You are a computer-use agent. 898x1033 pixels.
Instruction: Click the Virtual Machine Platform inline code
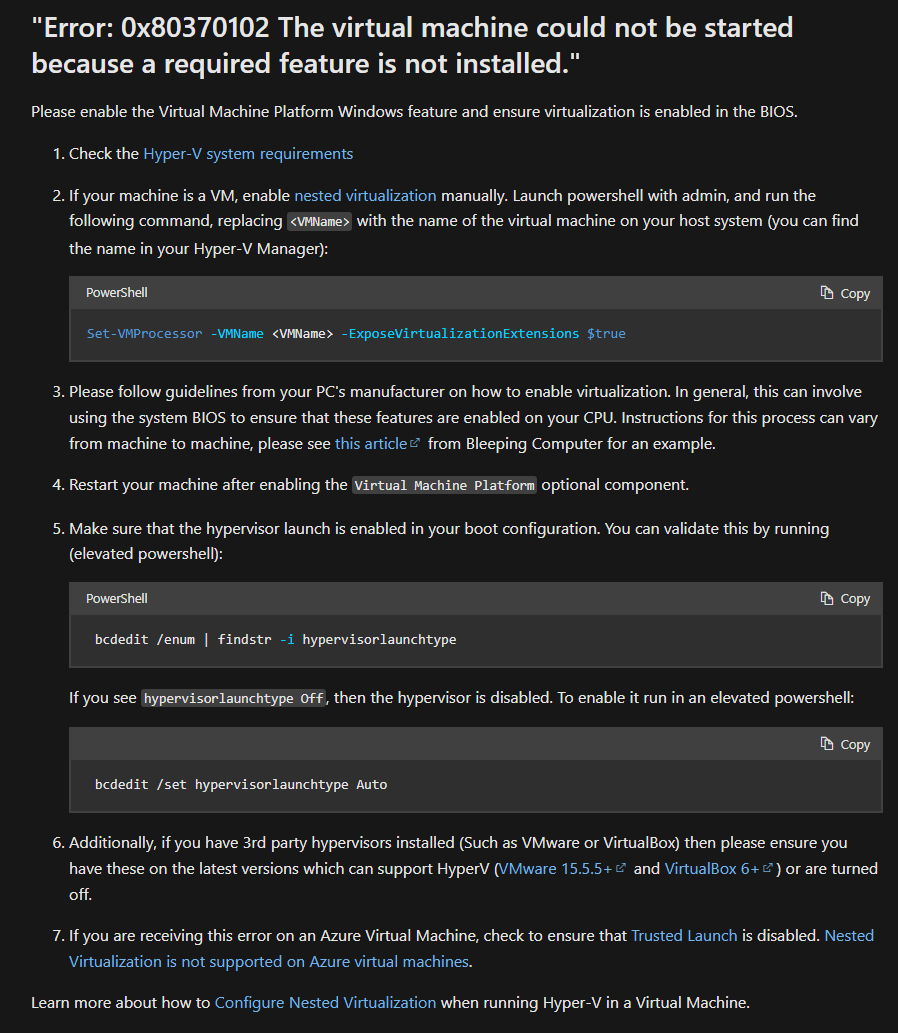[x=444, y=485]
